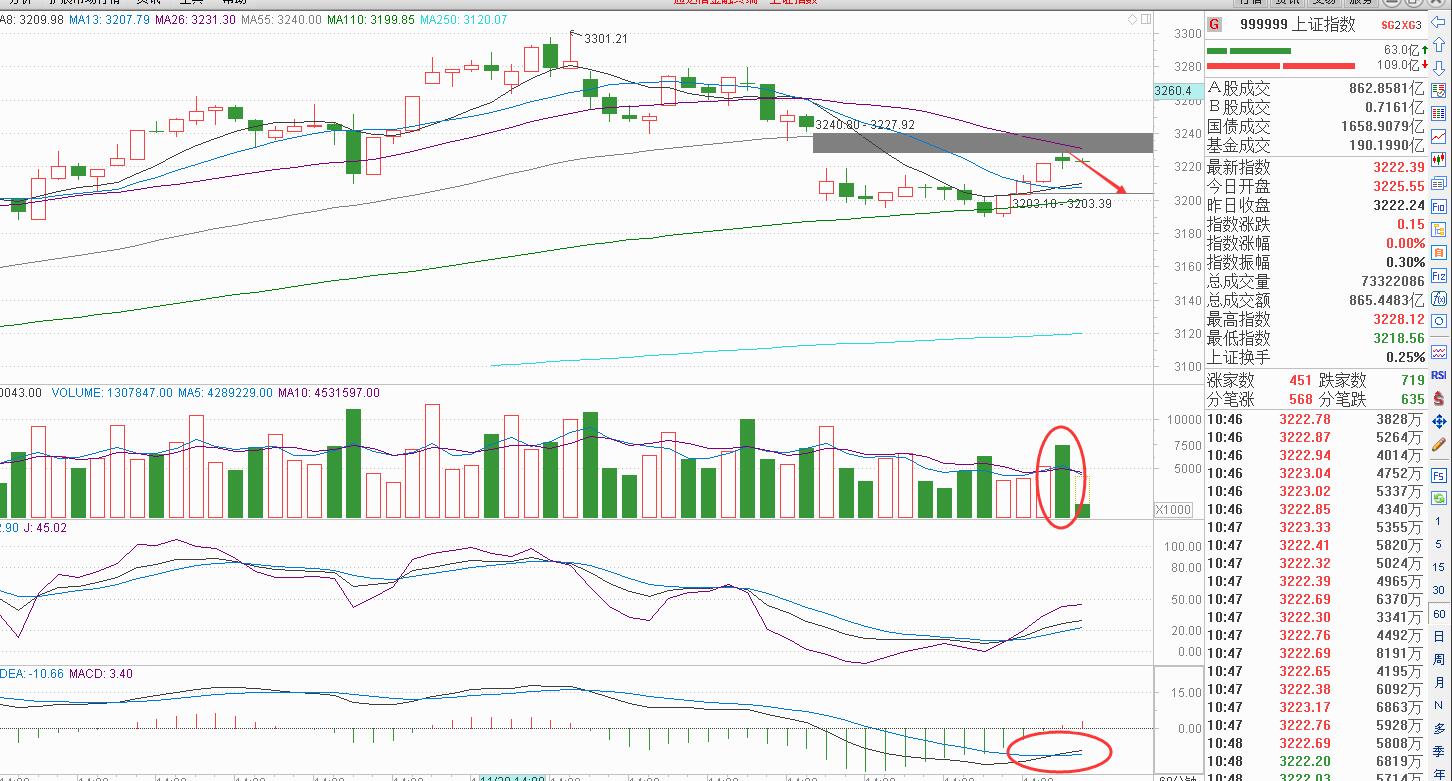Click the panel layout icon at chart top-right
Screen dimensions: 1452x781
(x=1145, y=19)
